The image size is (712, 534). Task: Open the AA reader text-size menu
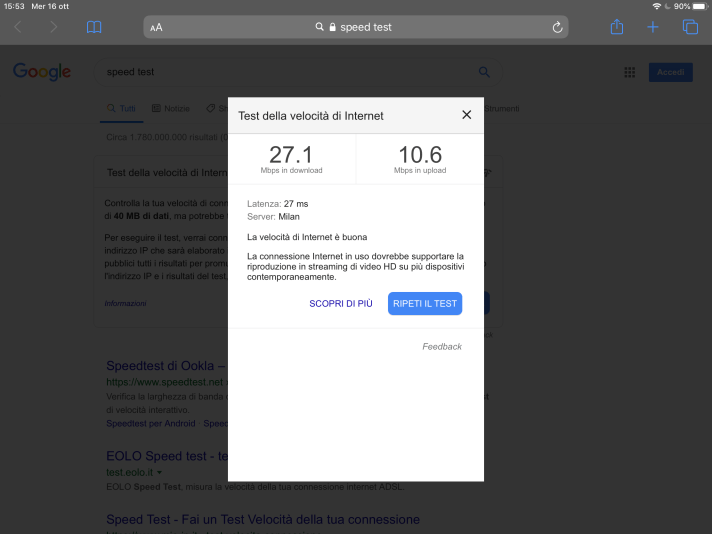tap(156, 28)
